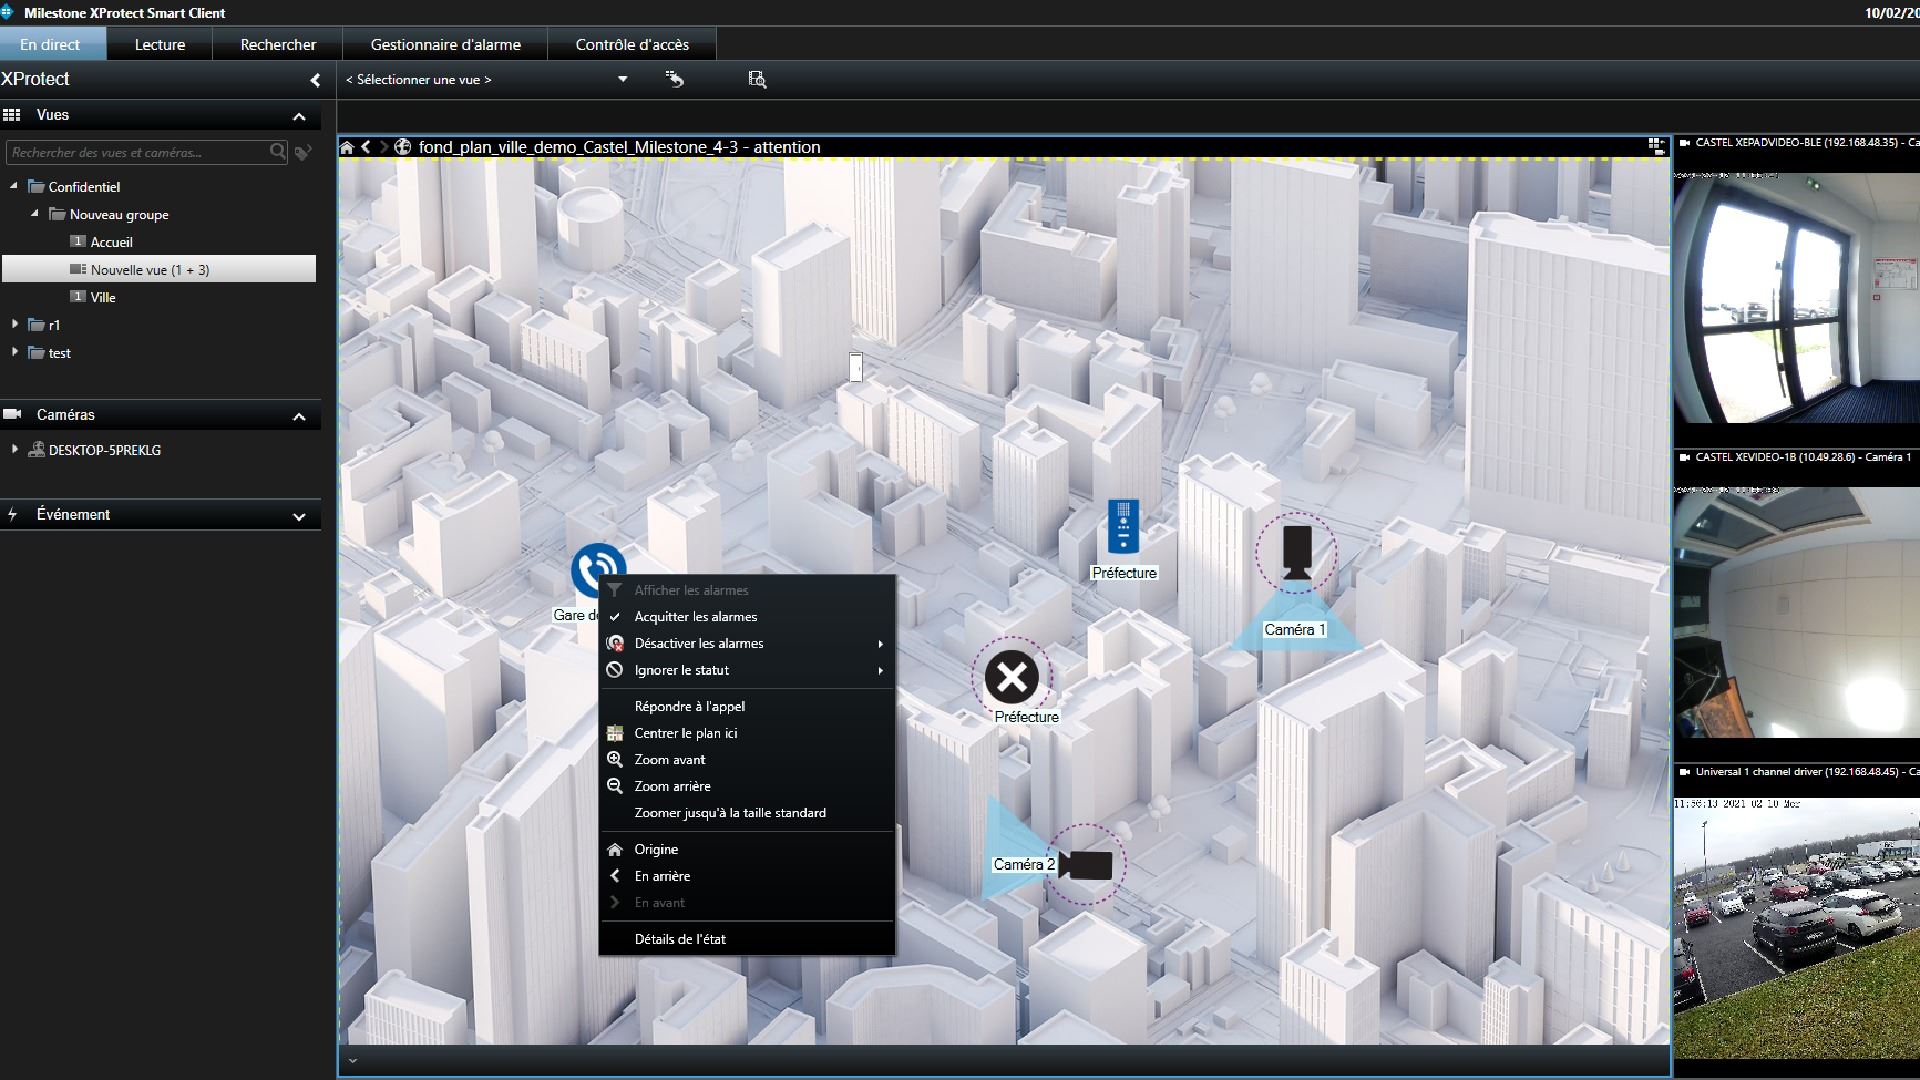
Task: Click the globe icon in map header
Action: click(403, 147)
